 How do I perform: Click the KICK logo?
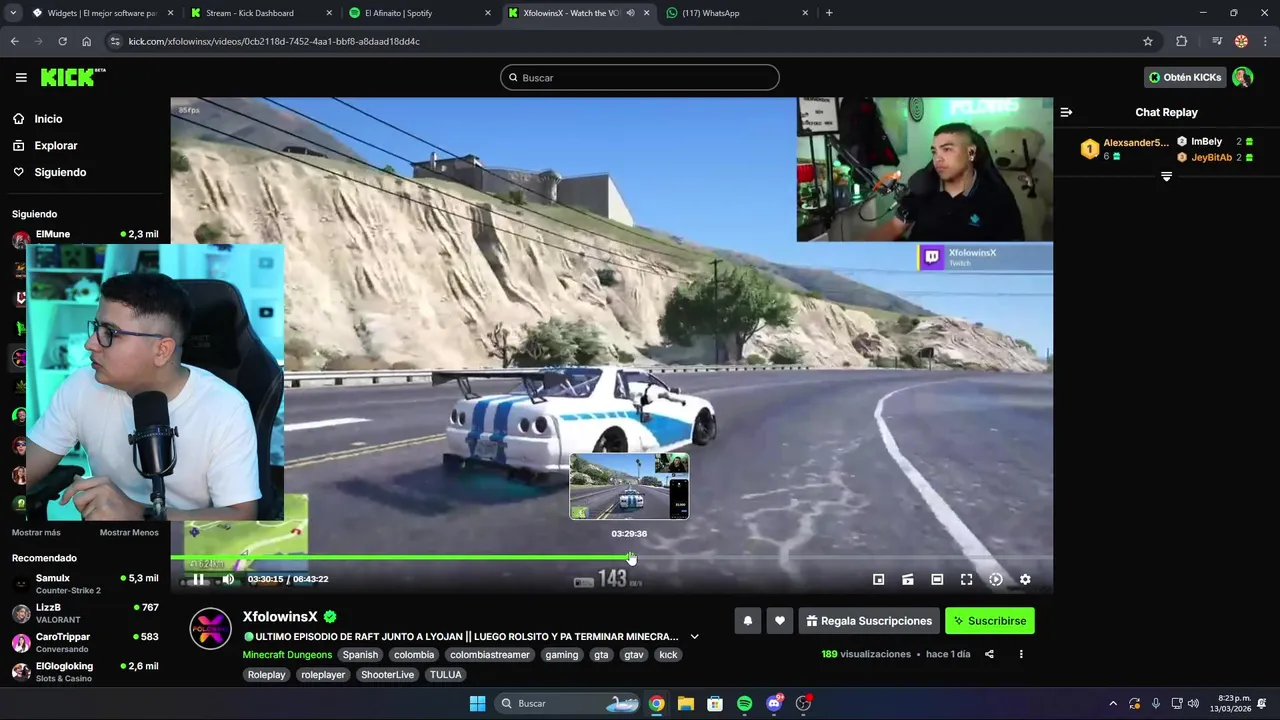tap(72, 77)
